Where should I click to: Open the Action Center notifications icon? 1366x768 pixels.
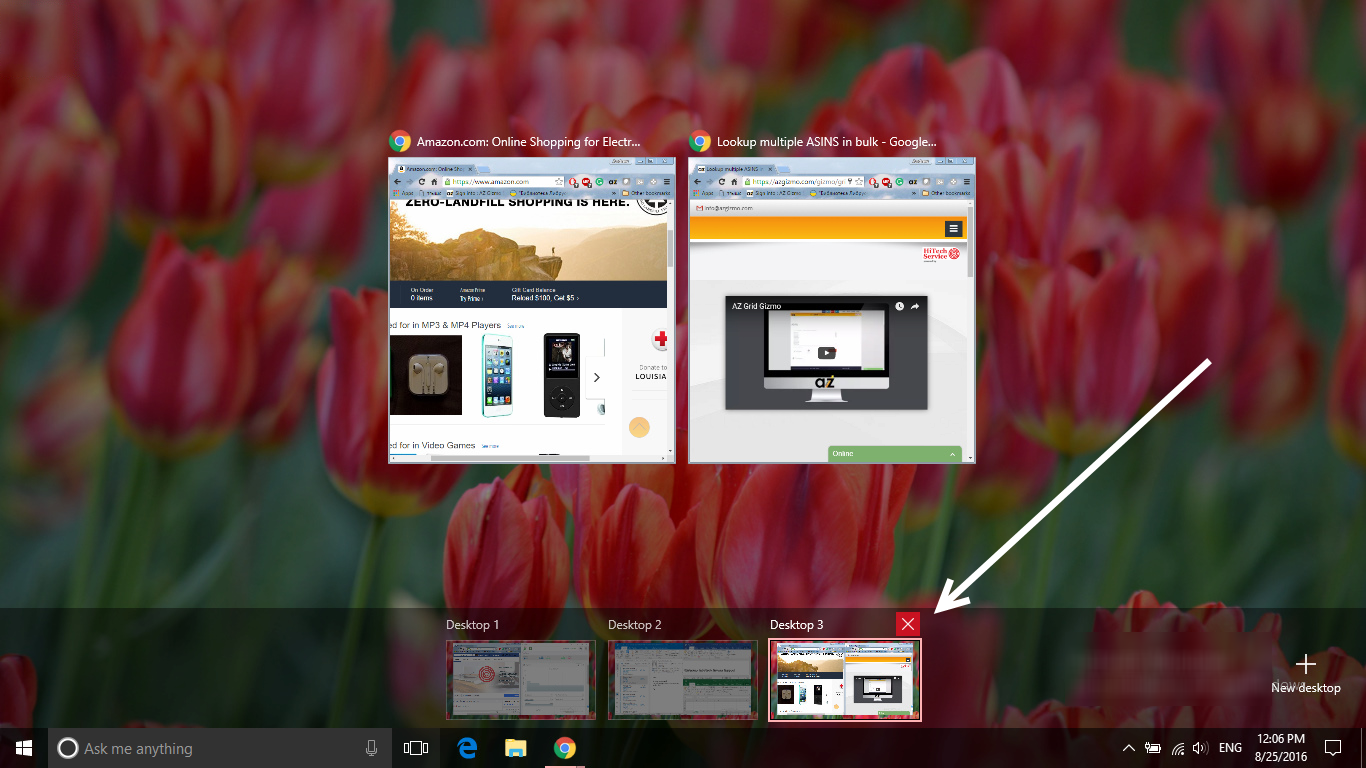tap(1333, 748)
